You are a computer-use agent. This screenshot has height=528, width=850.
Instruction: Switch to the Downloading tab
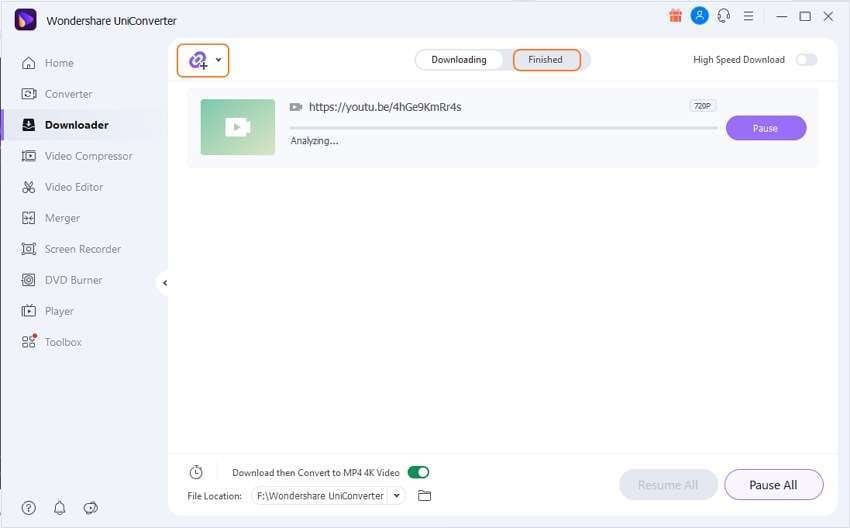459,60
